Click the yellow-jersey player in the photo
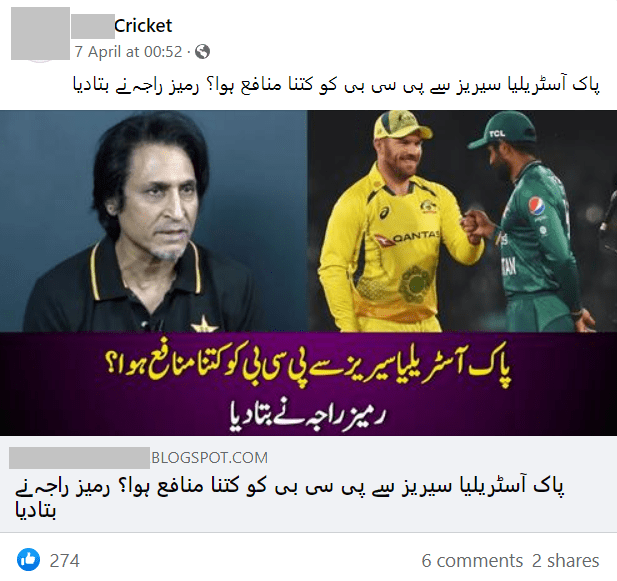 click(397, 224)
